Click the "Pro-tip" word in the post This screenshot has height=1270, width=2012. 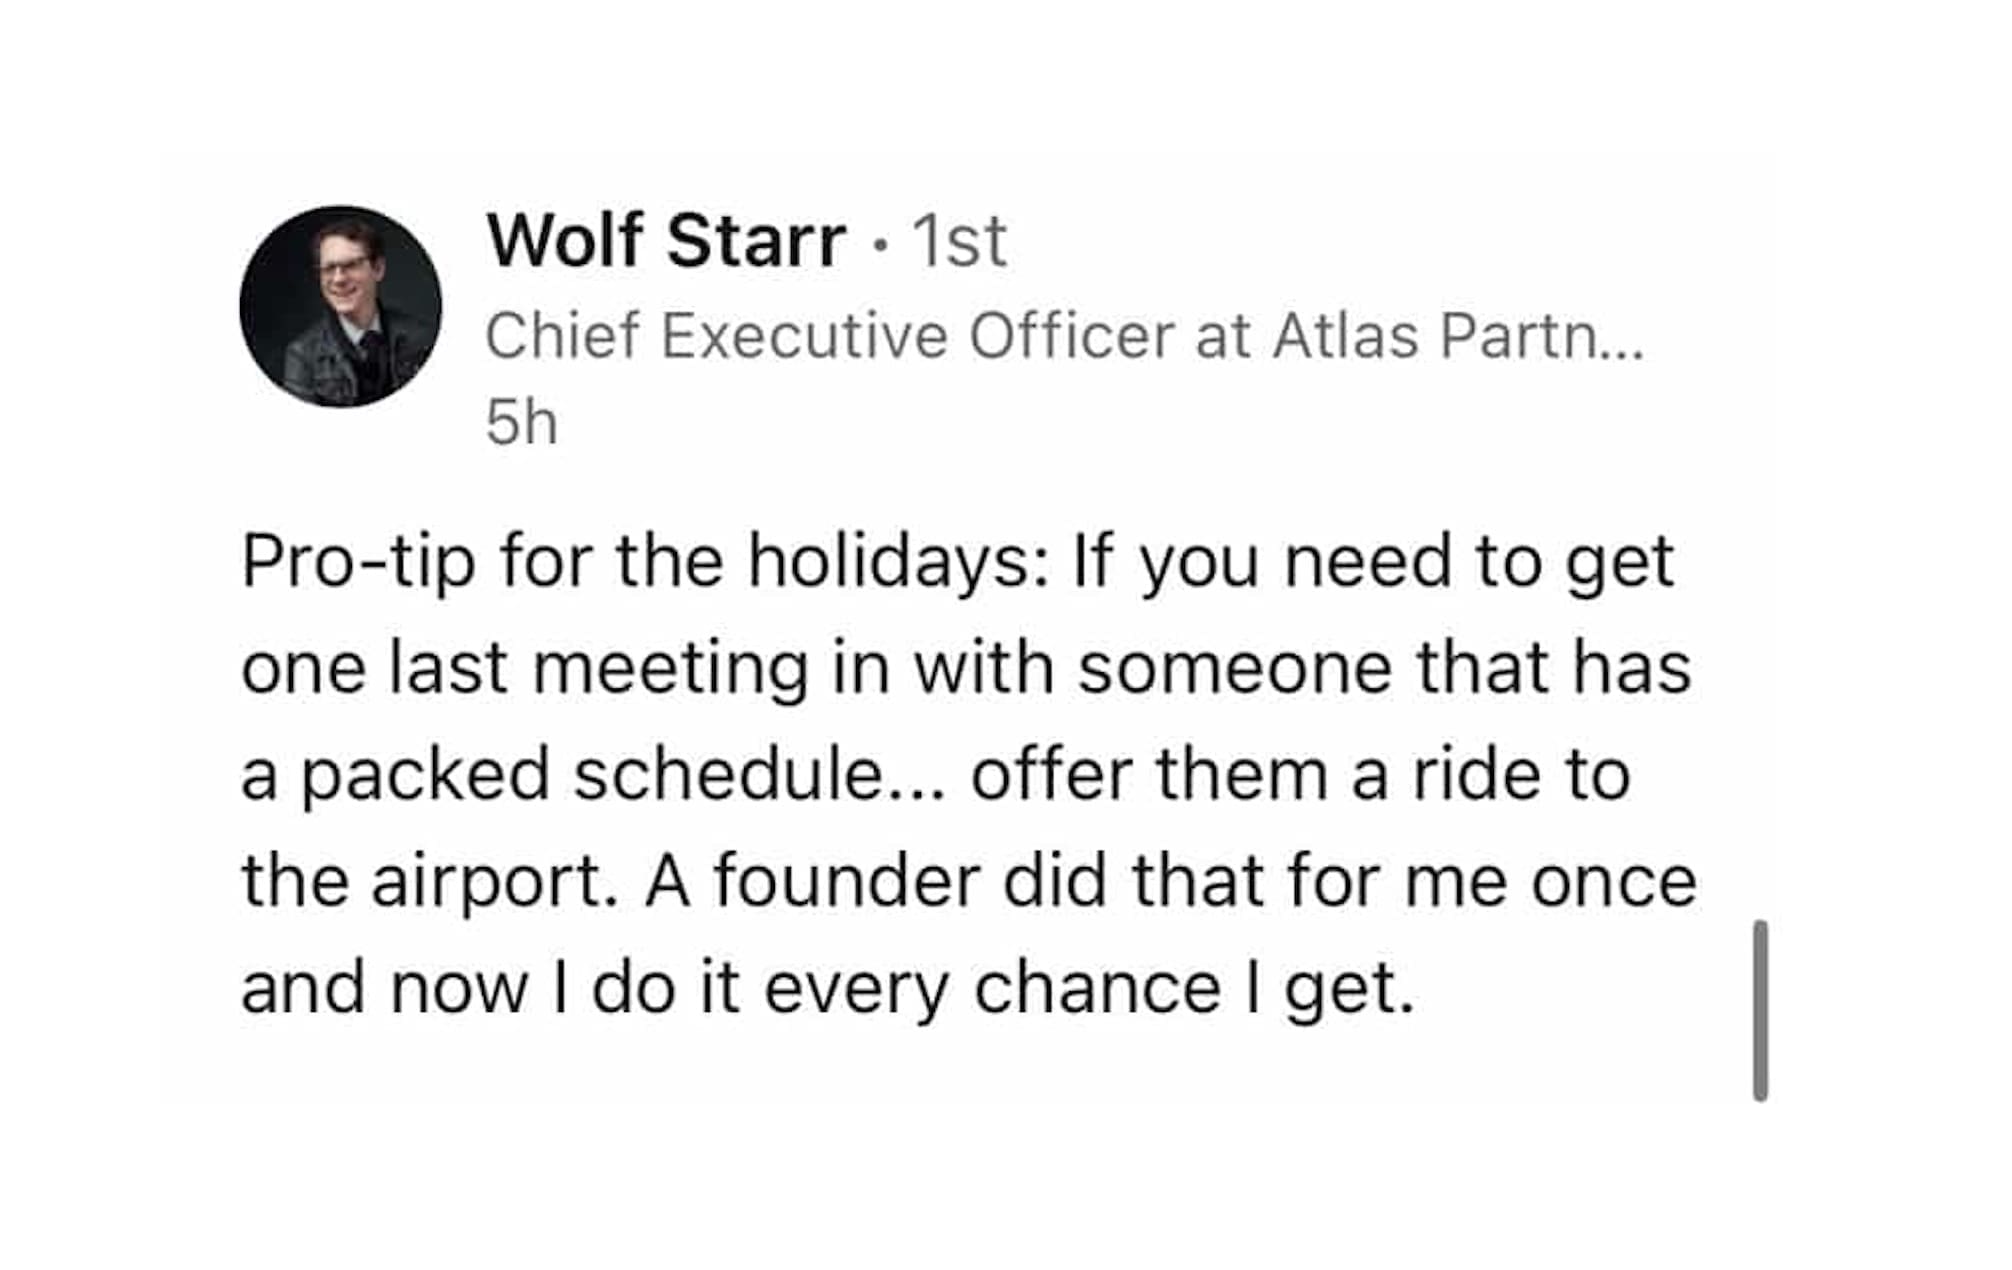pos(358,562)
